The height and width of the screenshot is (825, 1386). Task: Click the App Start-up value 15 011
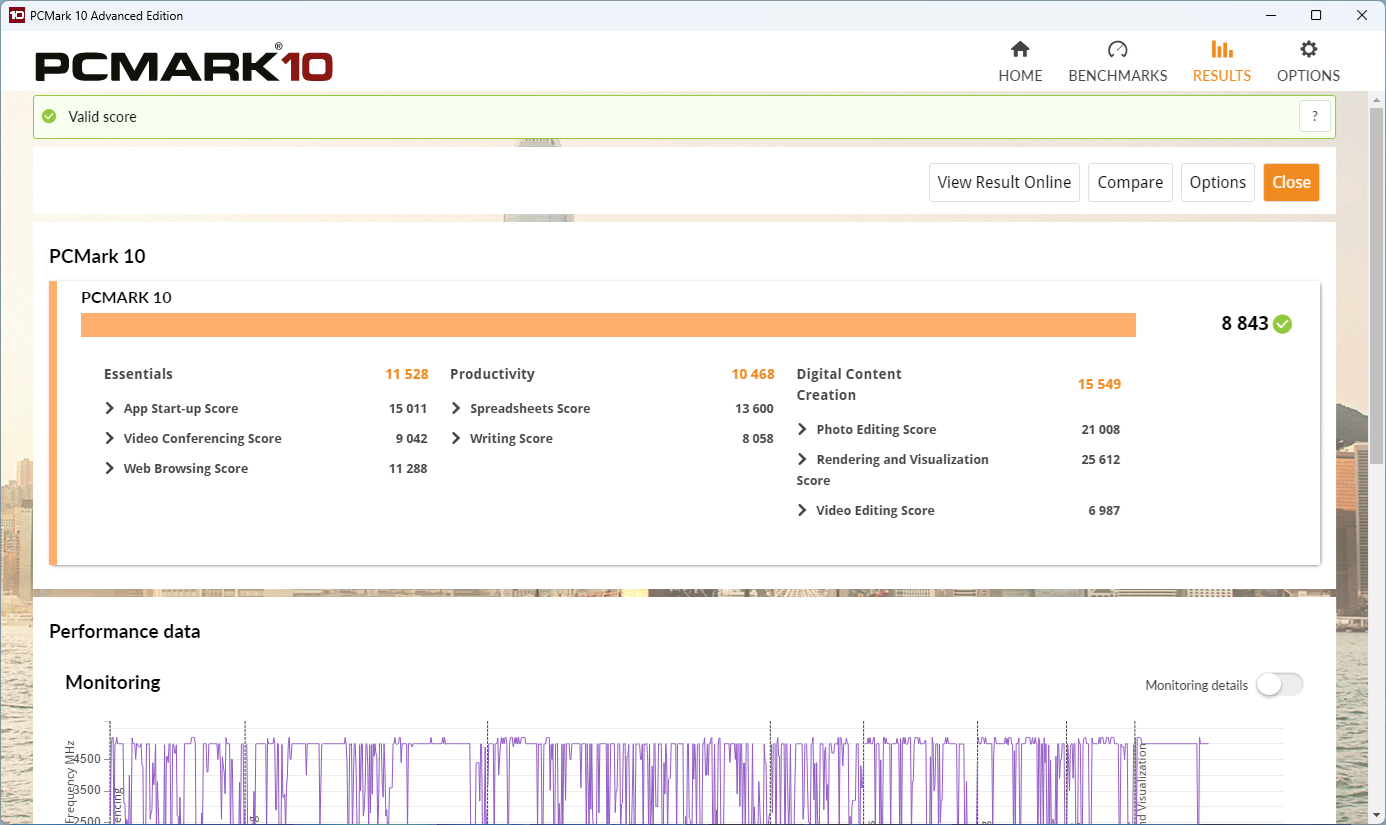tap(408, 408)
